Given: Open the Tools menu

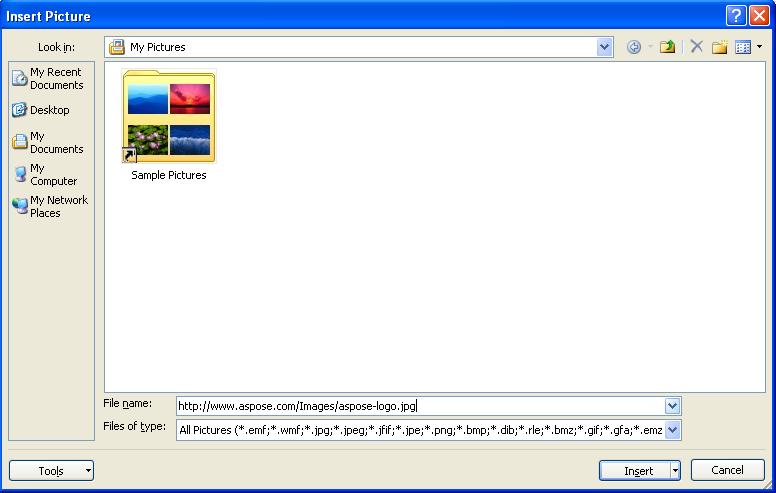Looking at the screenshot, I should 51,470.
